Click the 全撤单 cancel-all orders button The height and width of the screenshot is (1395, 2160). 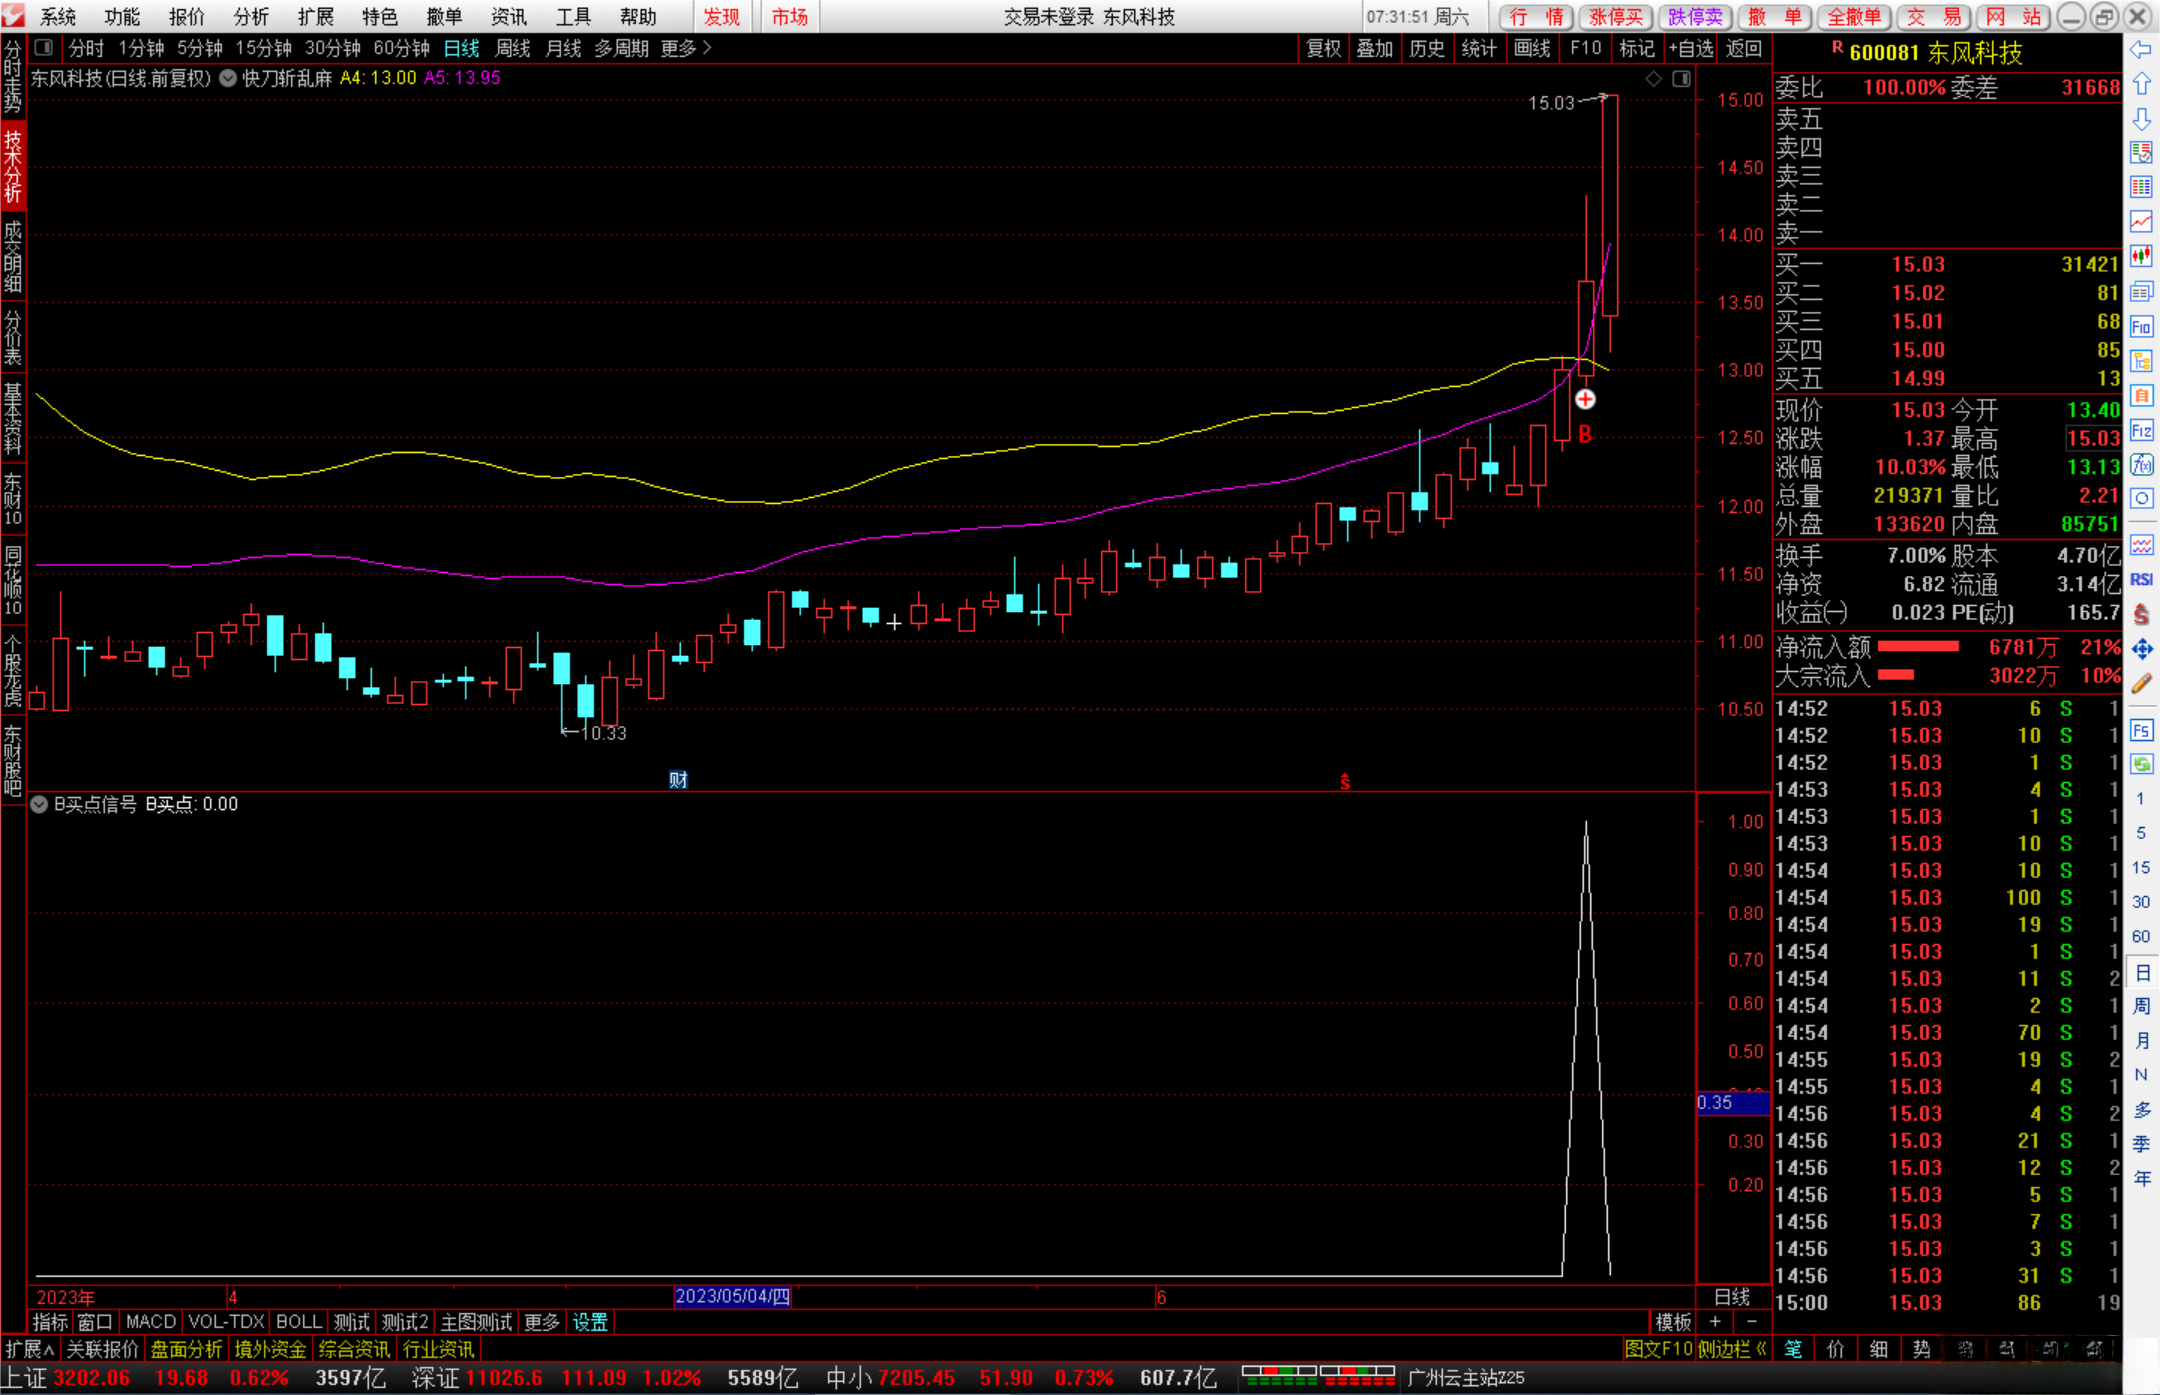pyautogui.click(x=1853, y=17)
